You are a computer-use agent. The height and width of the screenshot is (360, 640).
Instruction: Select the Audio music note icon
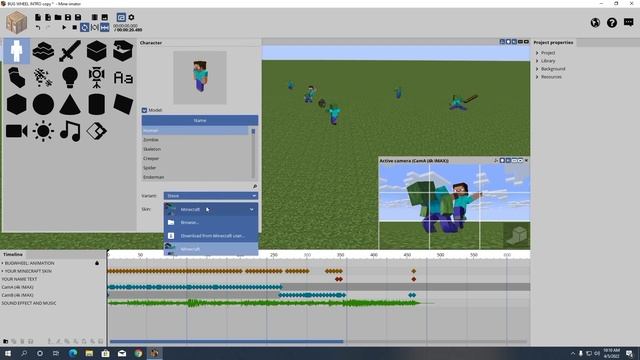point(70,131)
